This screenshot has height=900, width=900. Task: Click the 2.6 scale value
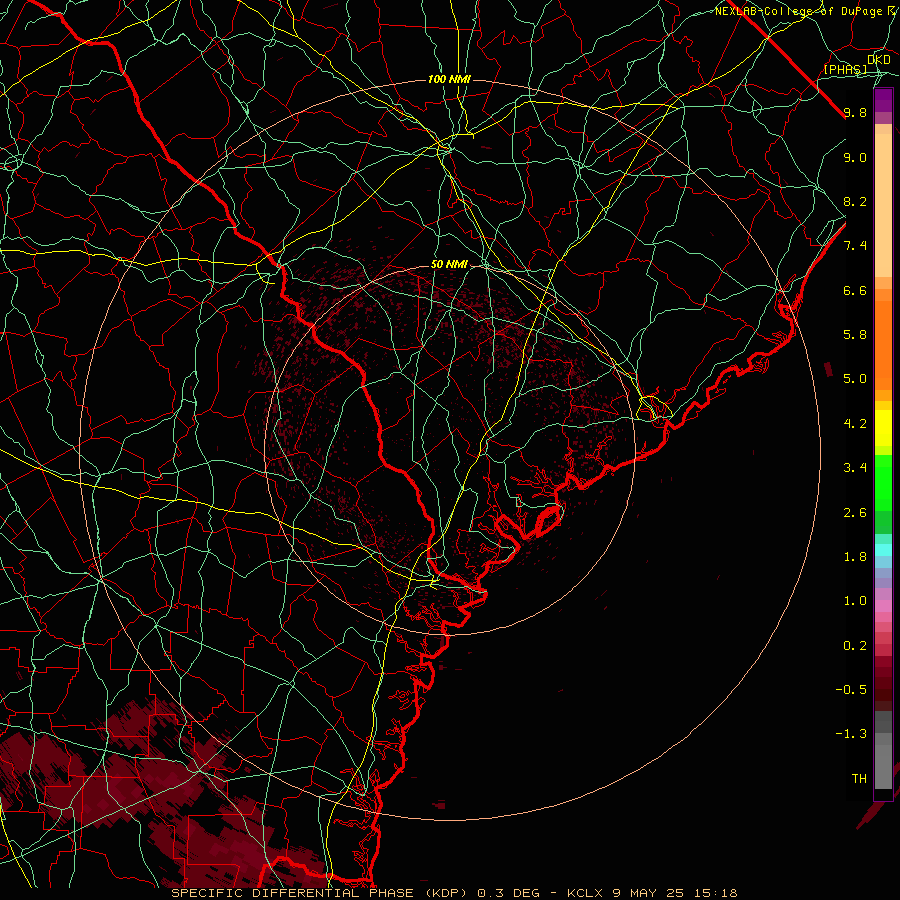(855, 513)
